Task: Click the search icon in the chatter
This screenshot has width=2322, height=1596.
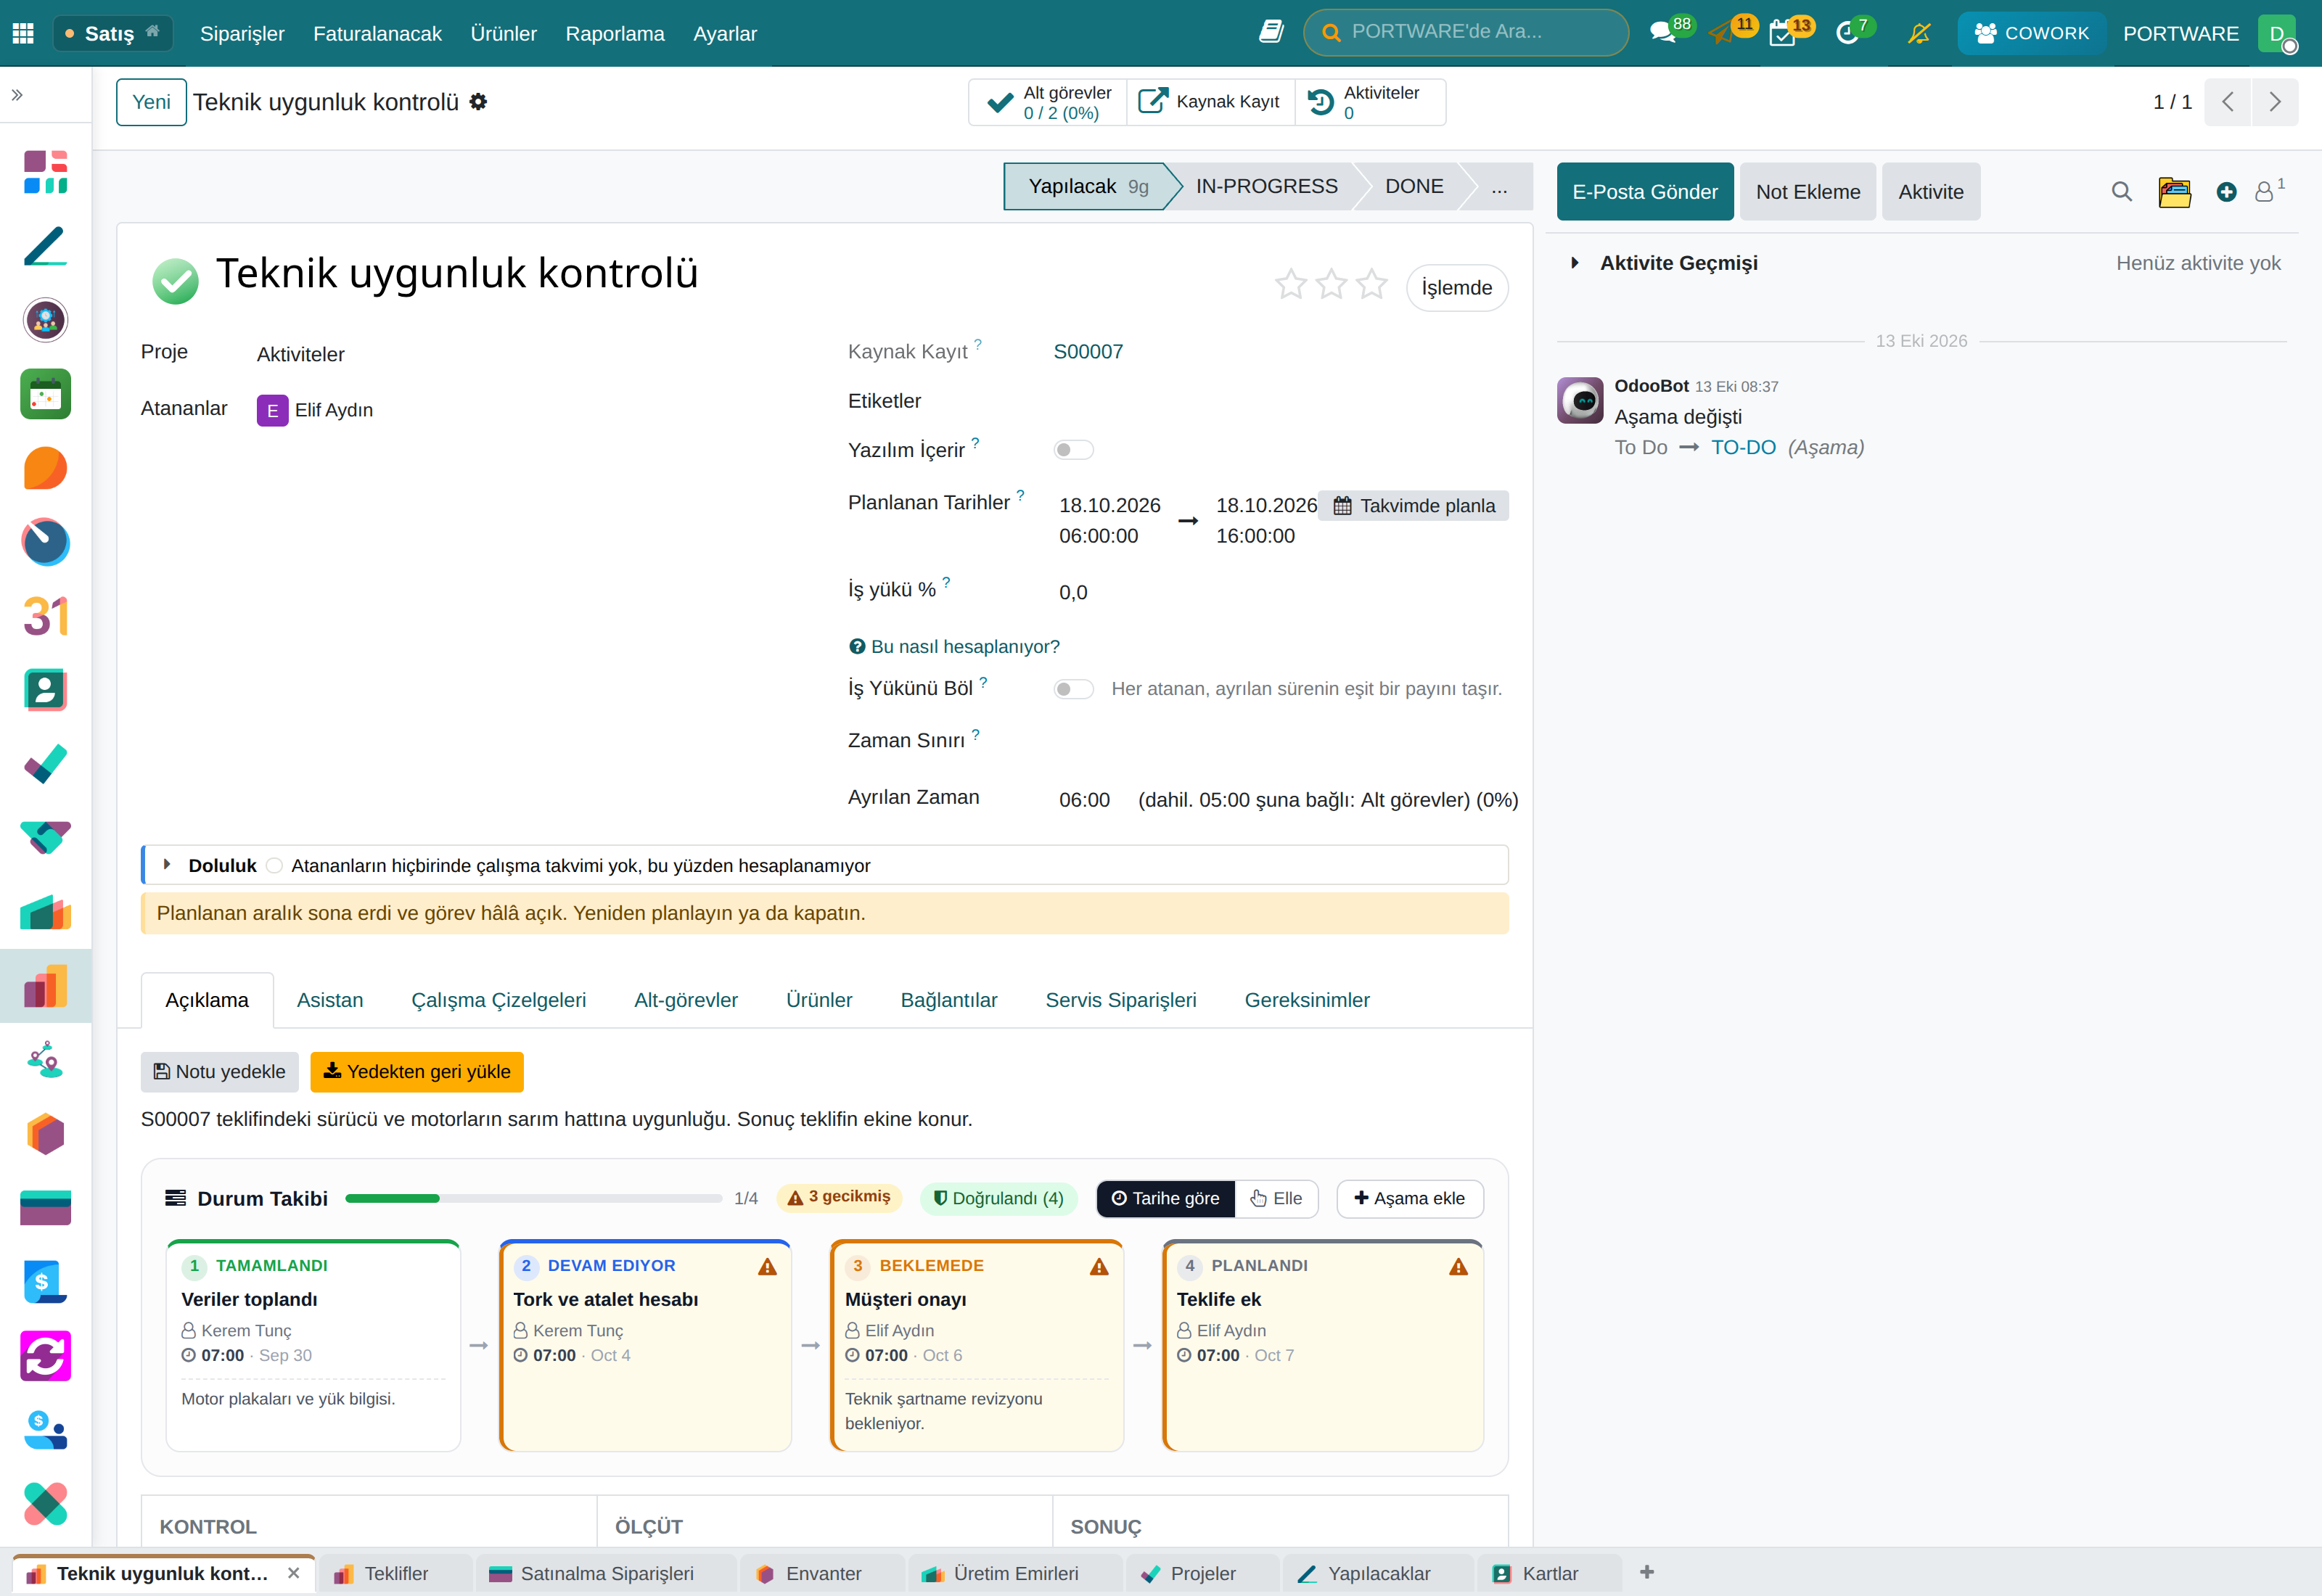Action: (2122, 192)
